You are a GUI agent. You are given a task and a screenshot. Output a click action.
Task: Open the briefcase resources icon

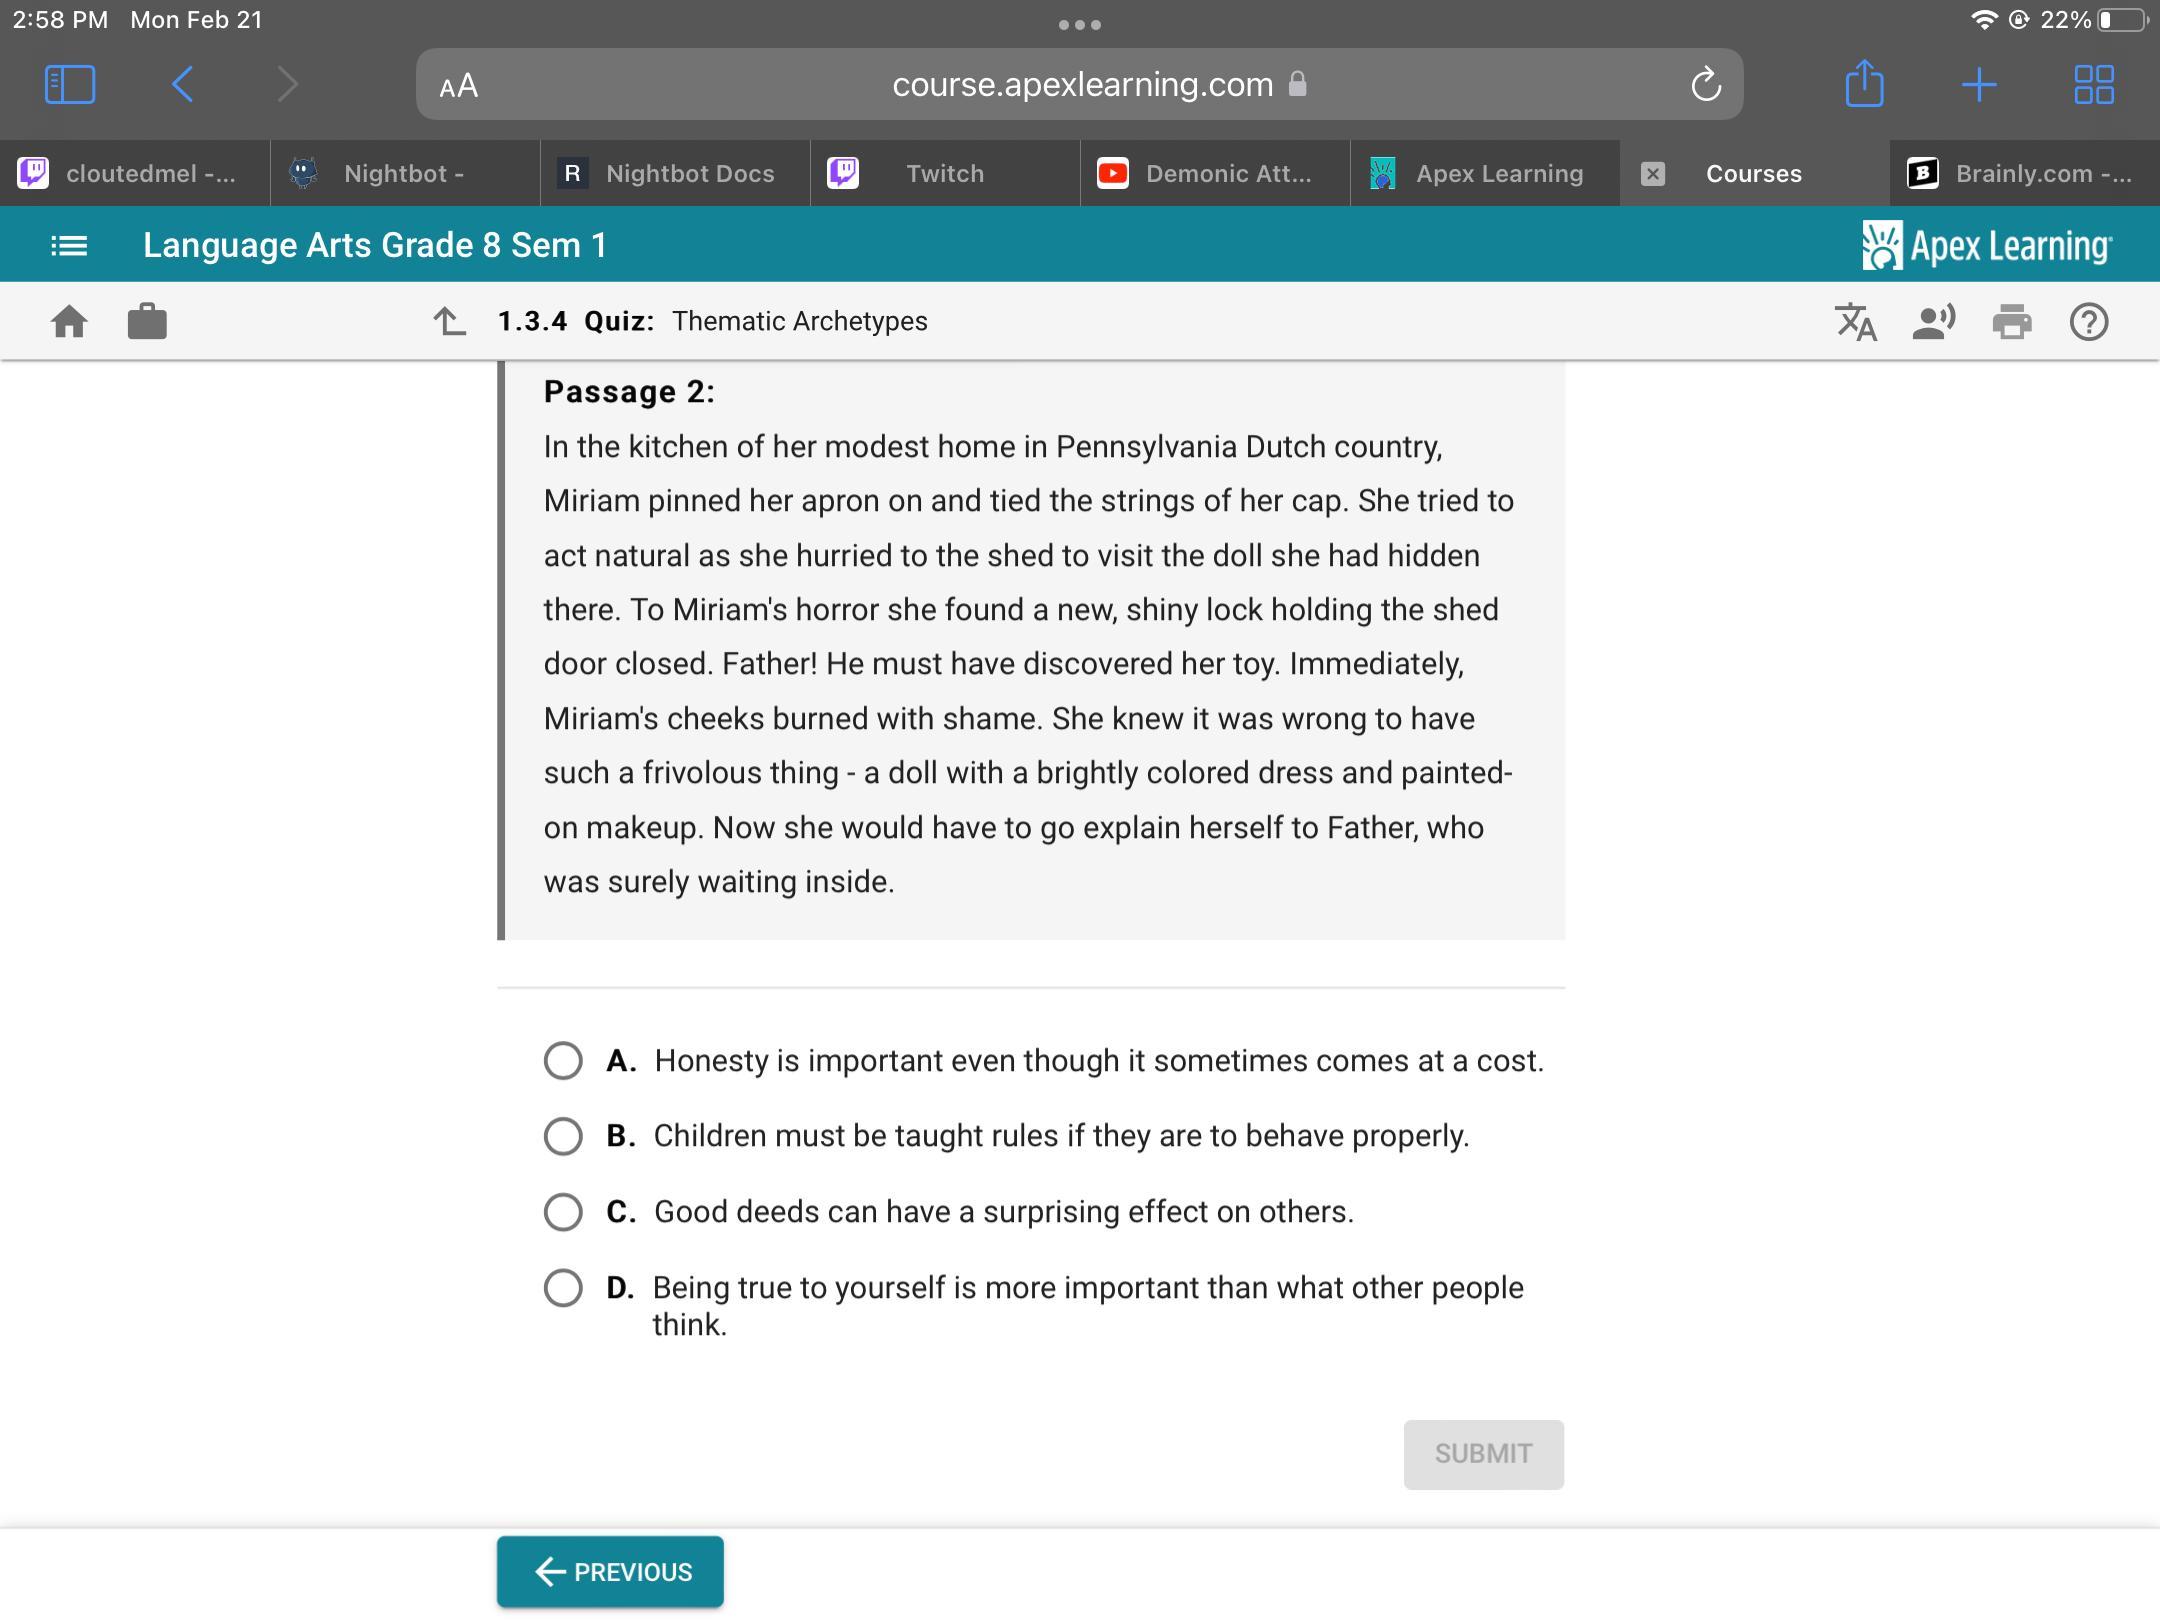(147, 322)
